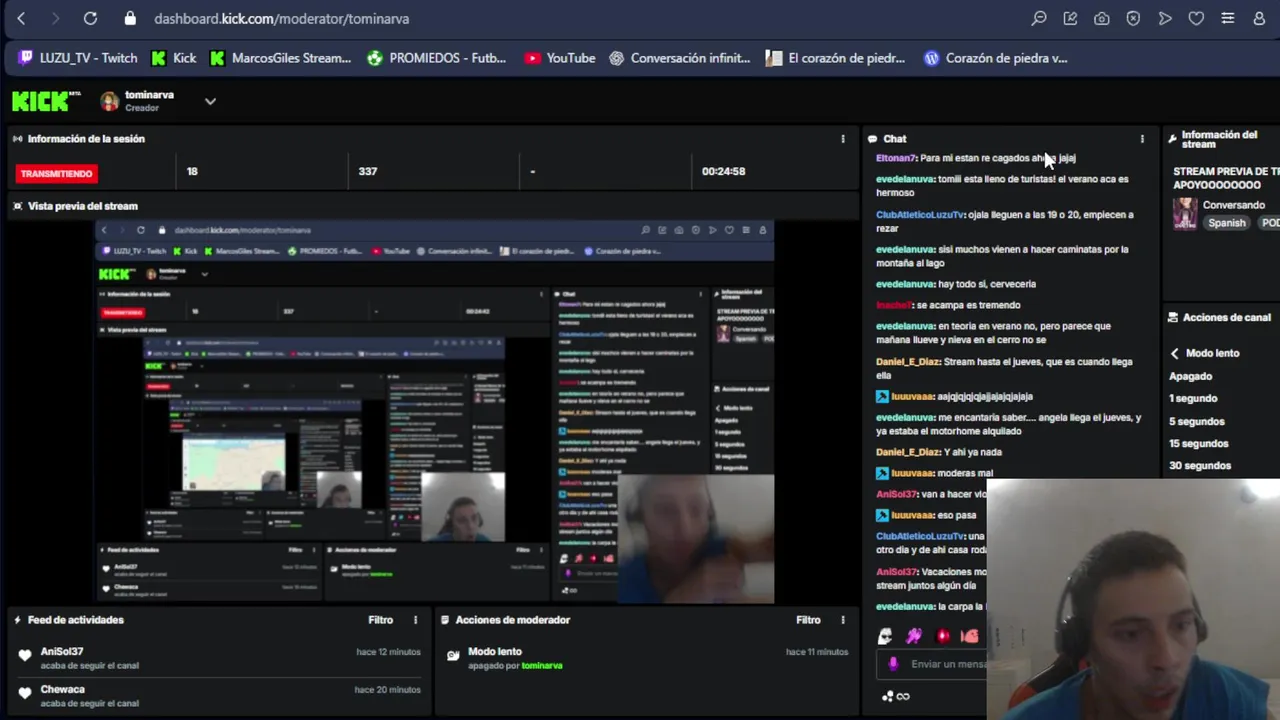
Task: Click the stream preview thumbnail
Action: coord(434,413)
